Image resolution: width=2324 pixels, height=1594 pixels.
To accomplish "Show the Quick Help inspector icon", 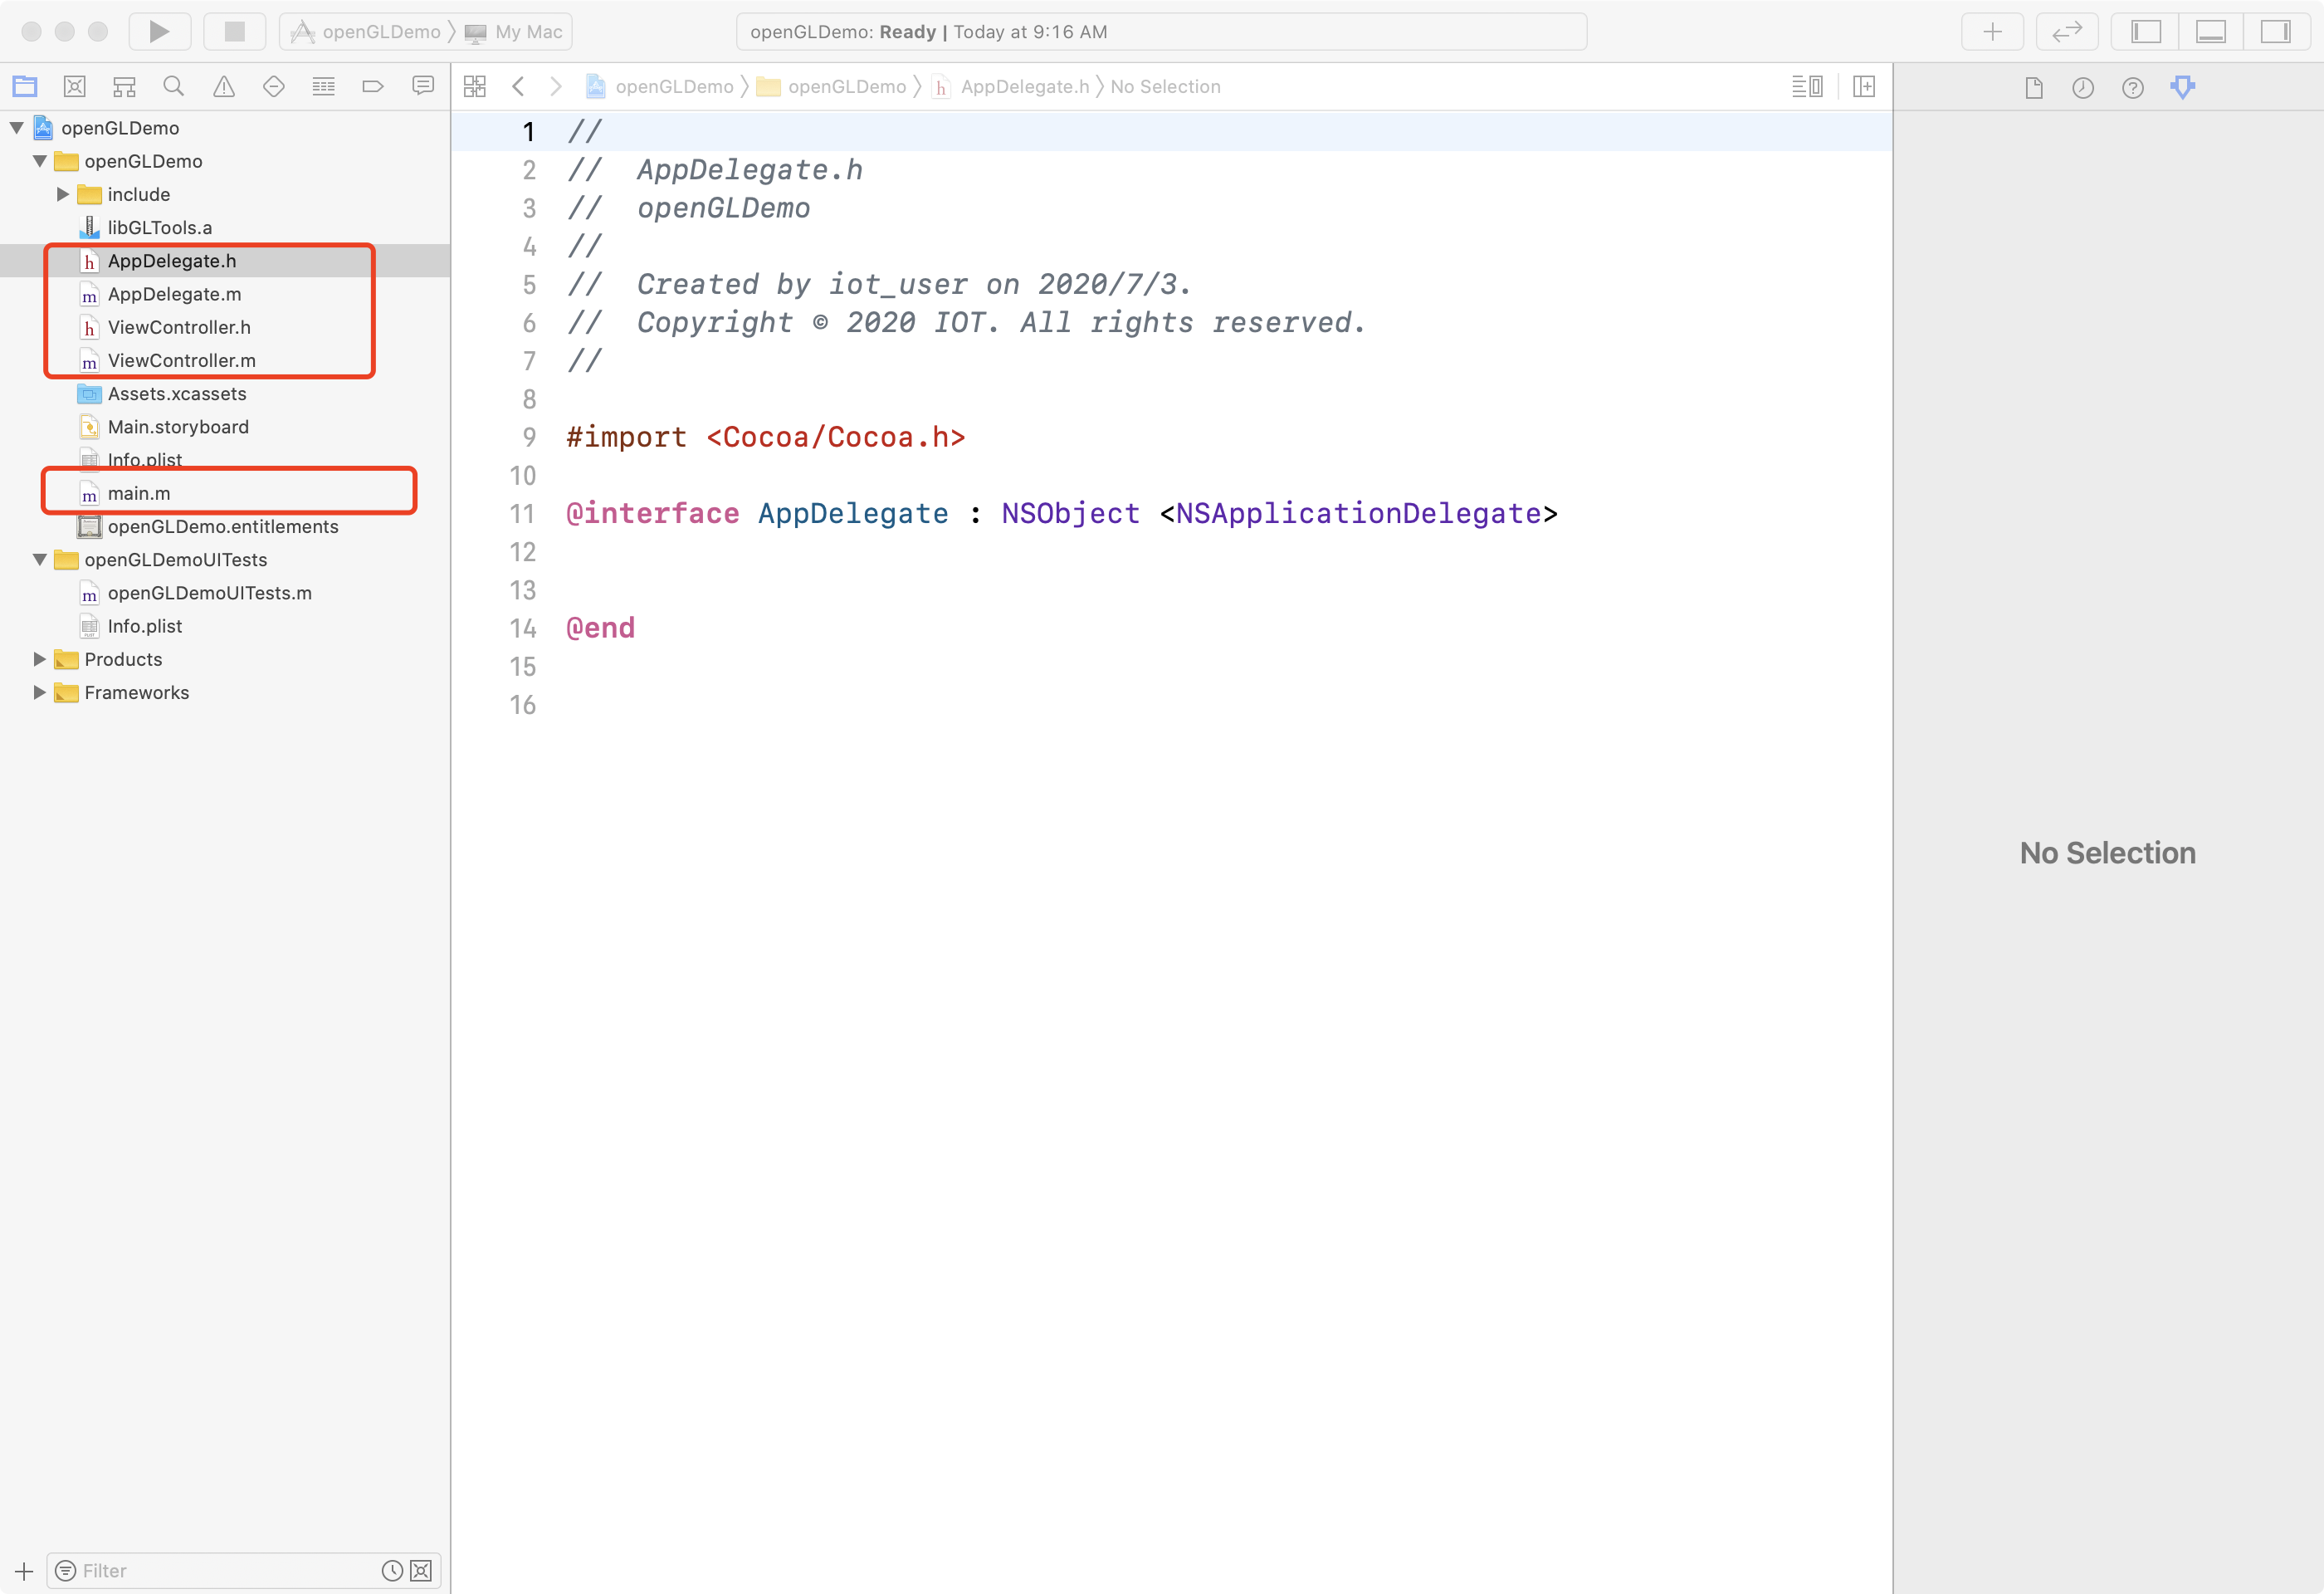I will pyautogui.click(x=2132, y=88).
